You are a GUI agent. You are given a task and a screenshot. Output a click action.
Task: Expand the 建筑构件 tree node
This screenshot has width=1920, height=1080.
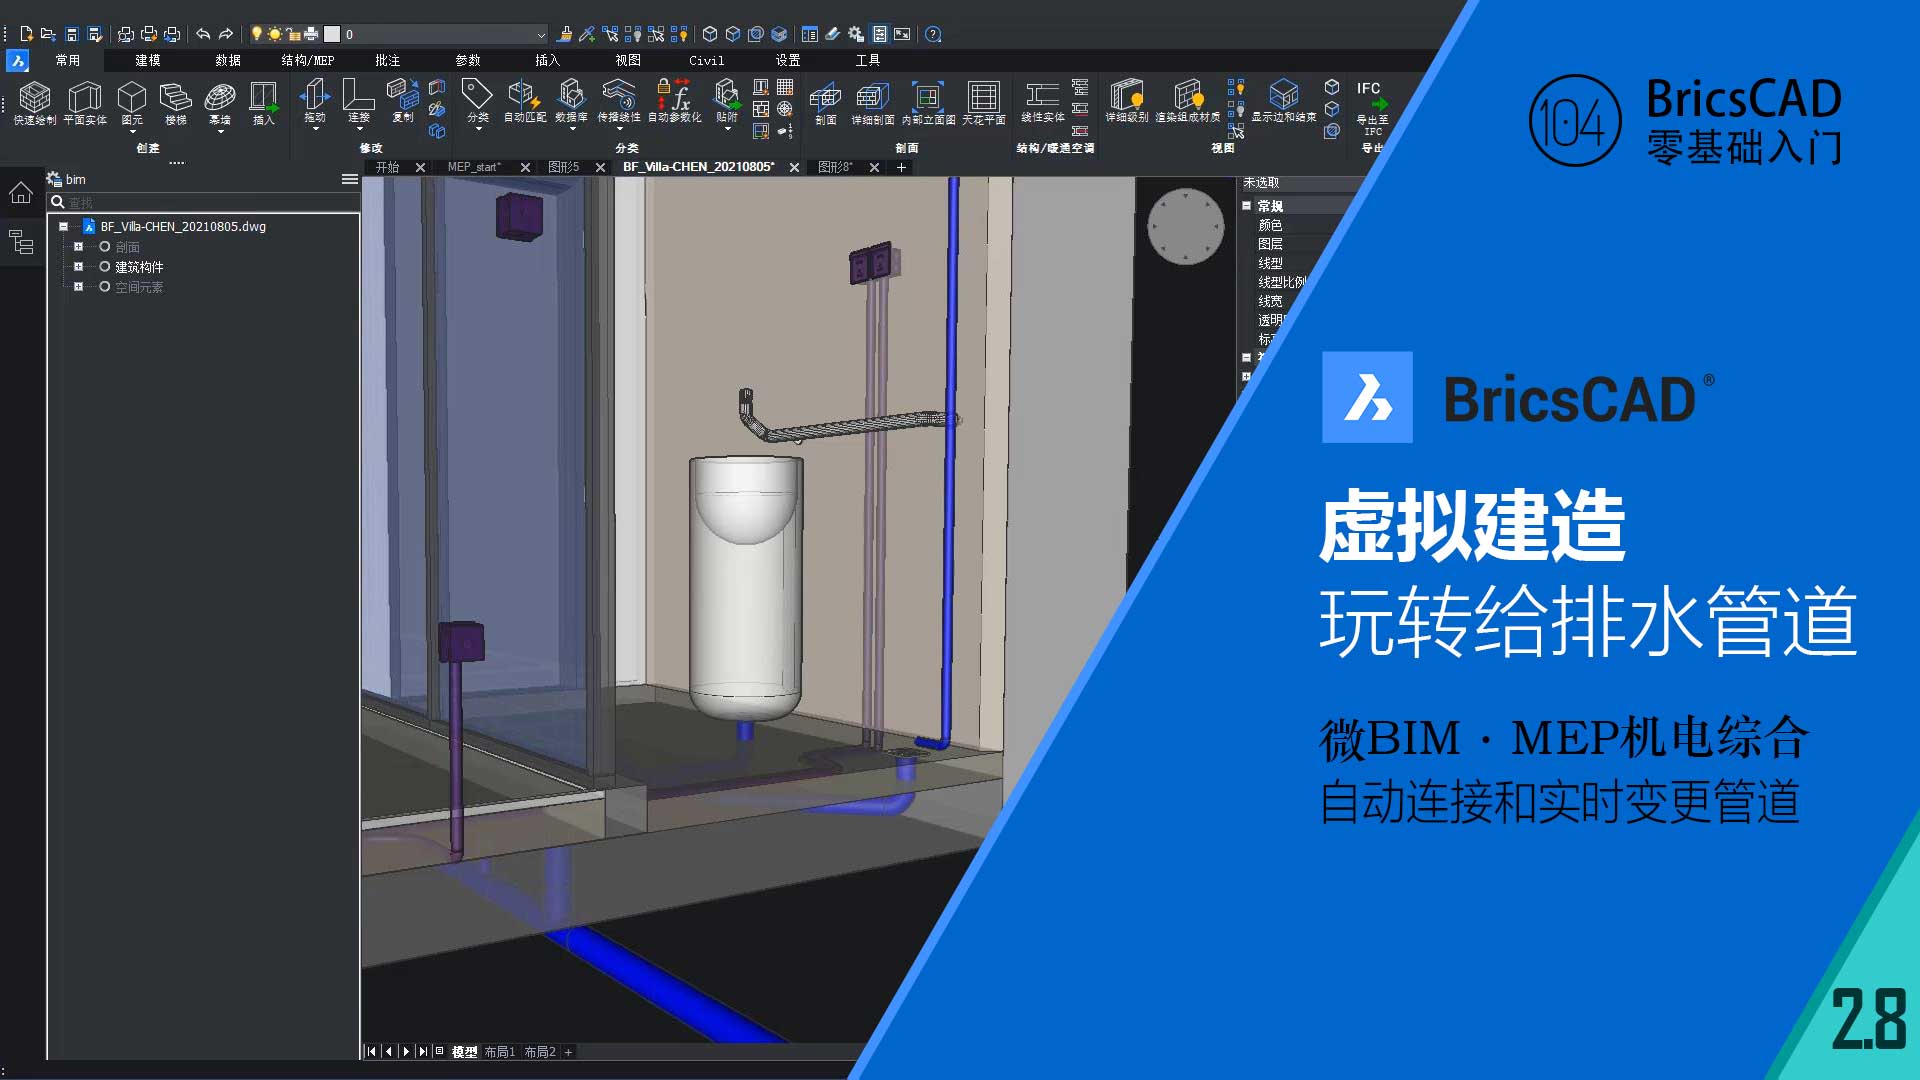pyautogui.click(x=78, y=267)
